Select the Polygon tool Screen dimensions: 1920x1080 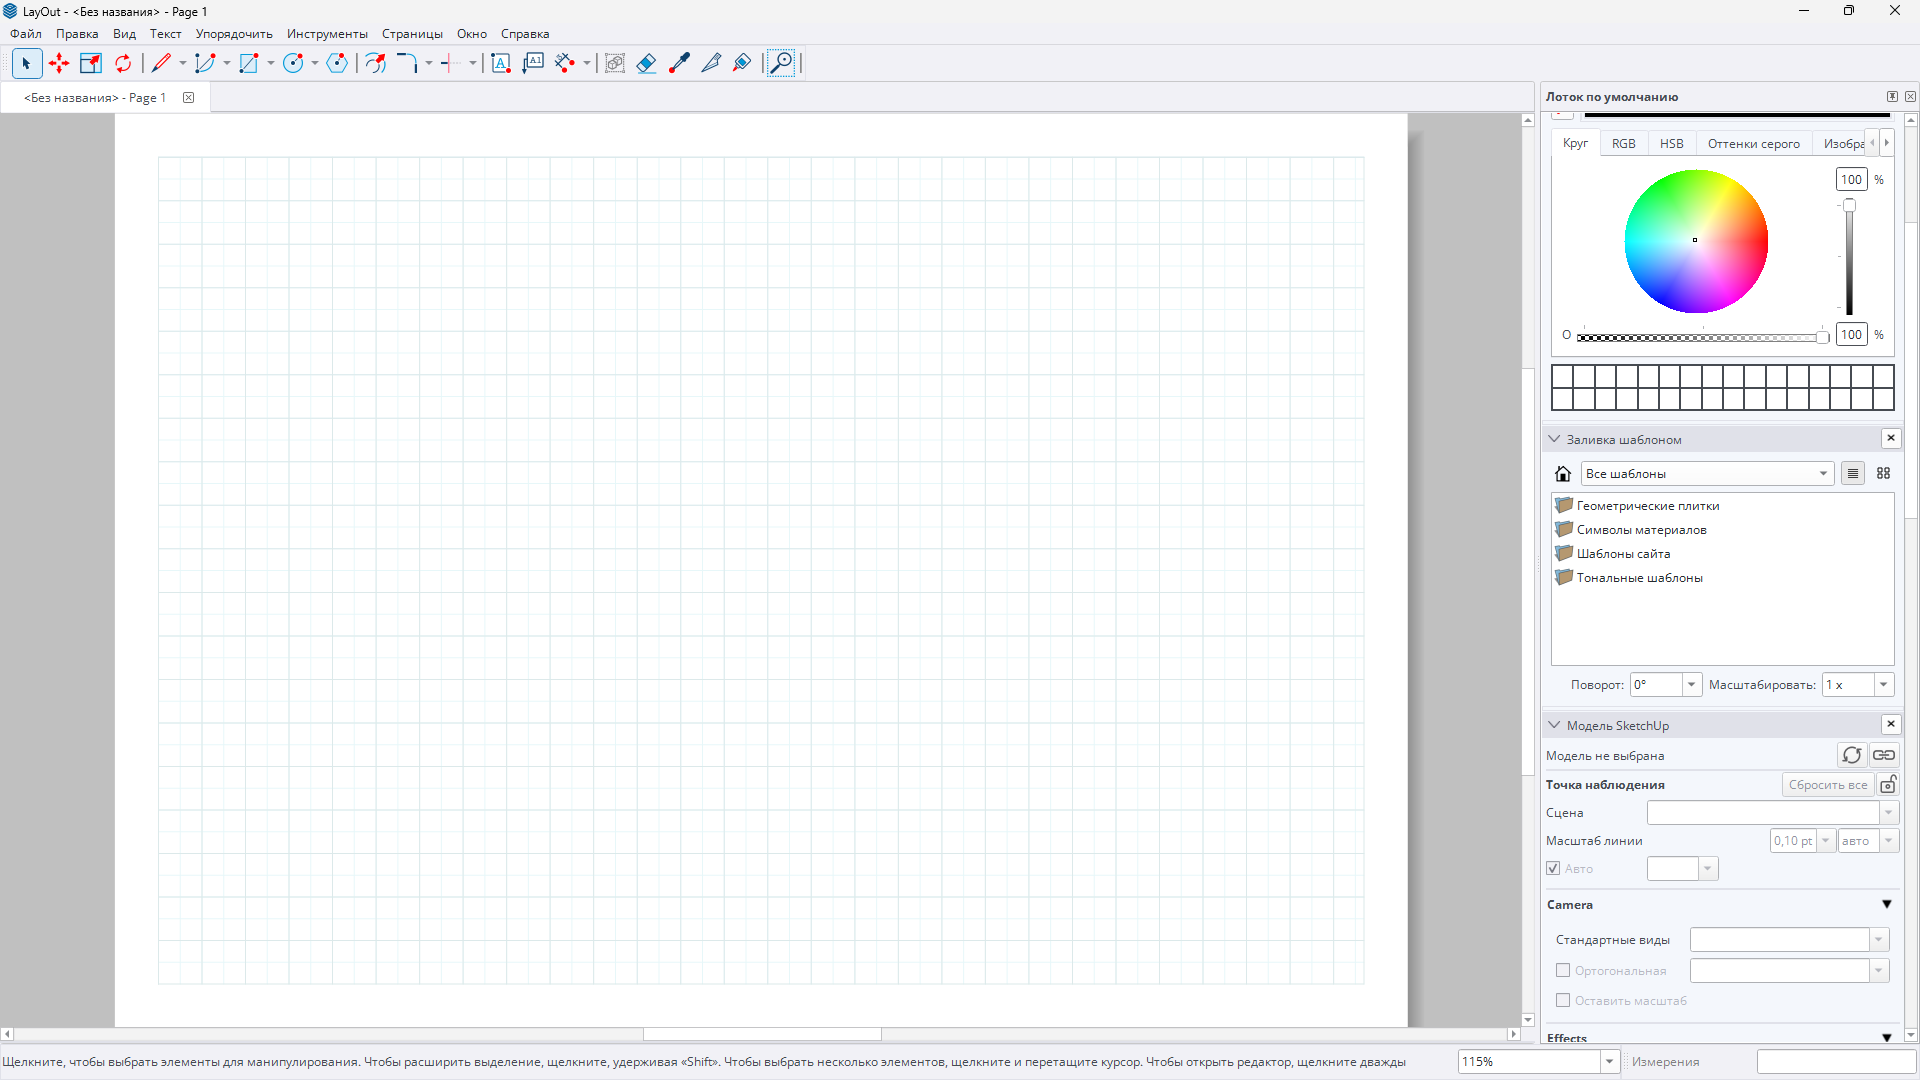(337, 63)
